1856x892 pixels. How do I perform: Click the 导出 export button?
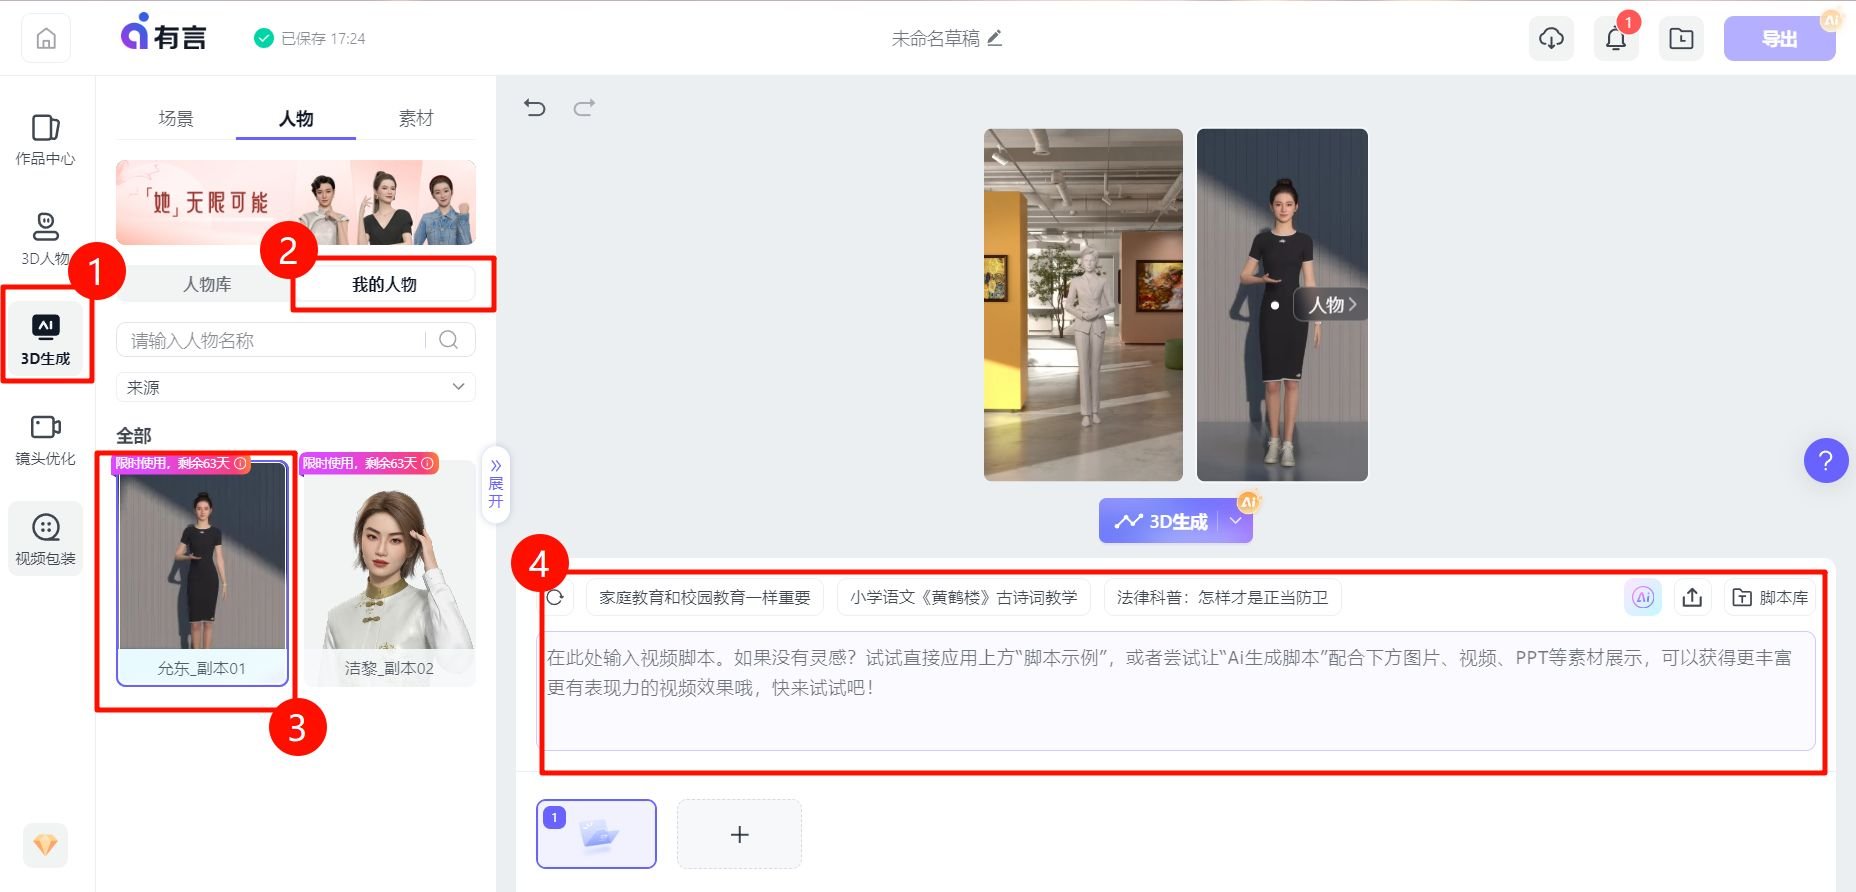pyautogui.click(x=1778, y=39)
